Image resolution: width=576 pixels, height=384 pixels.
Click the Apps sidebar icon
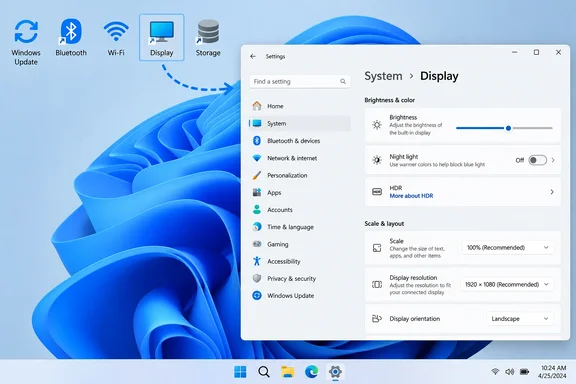point(257,192)
